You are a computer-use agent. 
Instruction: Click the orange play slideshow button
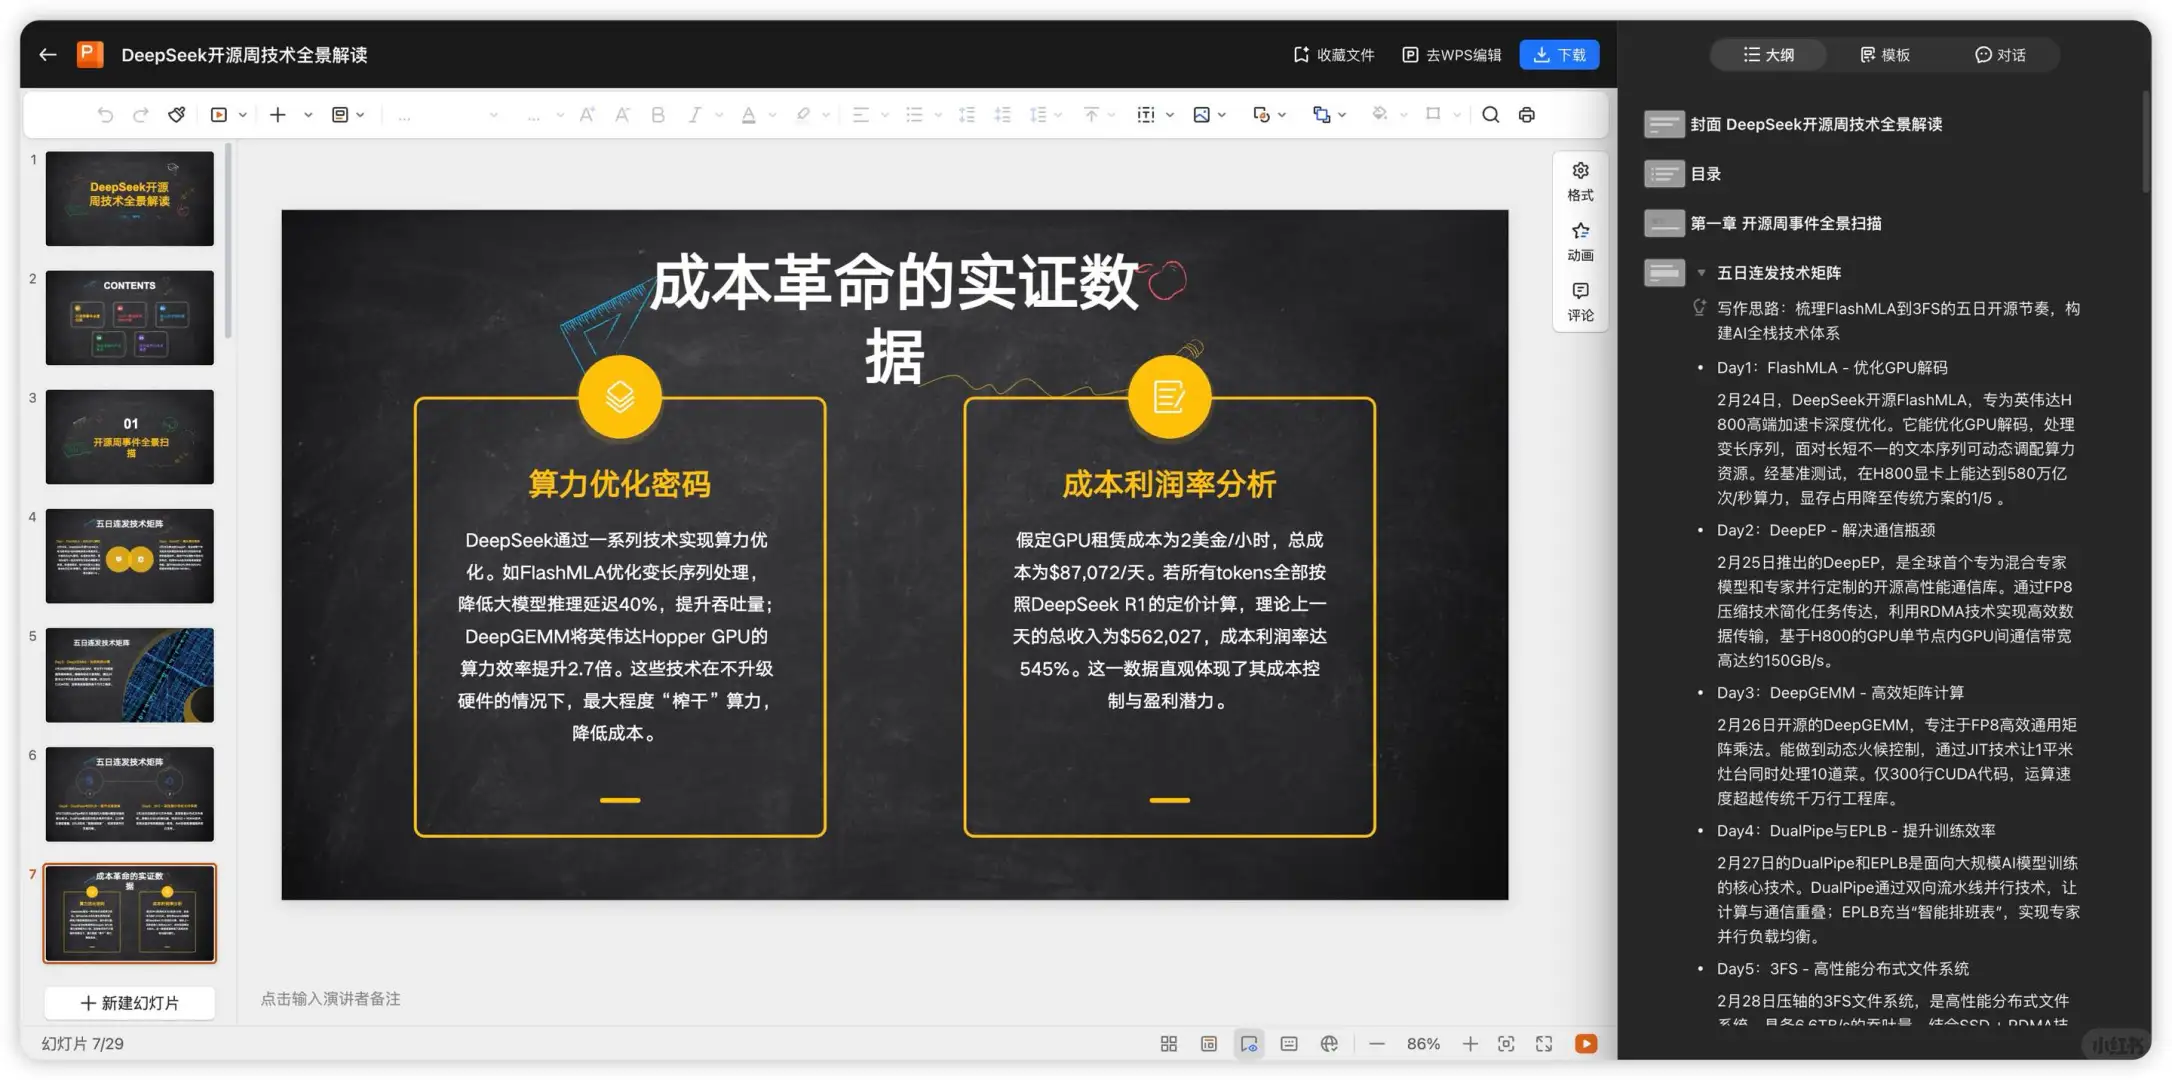pos(1586,1044)
